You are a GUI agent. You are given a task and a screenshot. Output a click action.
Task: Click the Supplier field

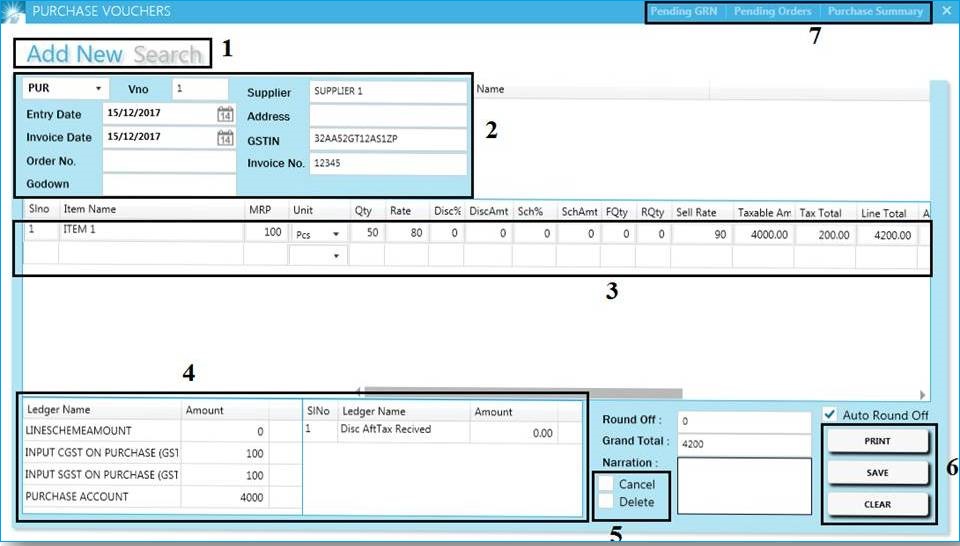coord(388,92)
